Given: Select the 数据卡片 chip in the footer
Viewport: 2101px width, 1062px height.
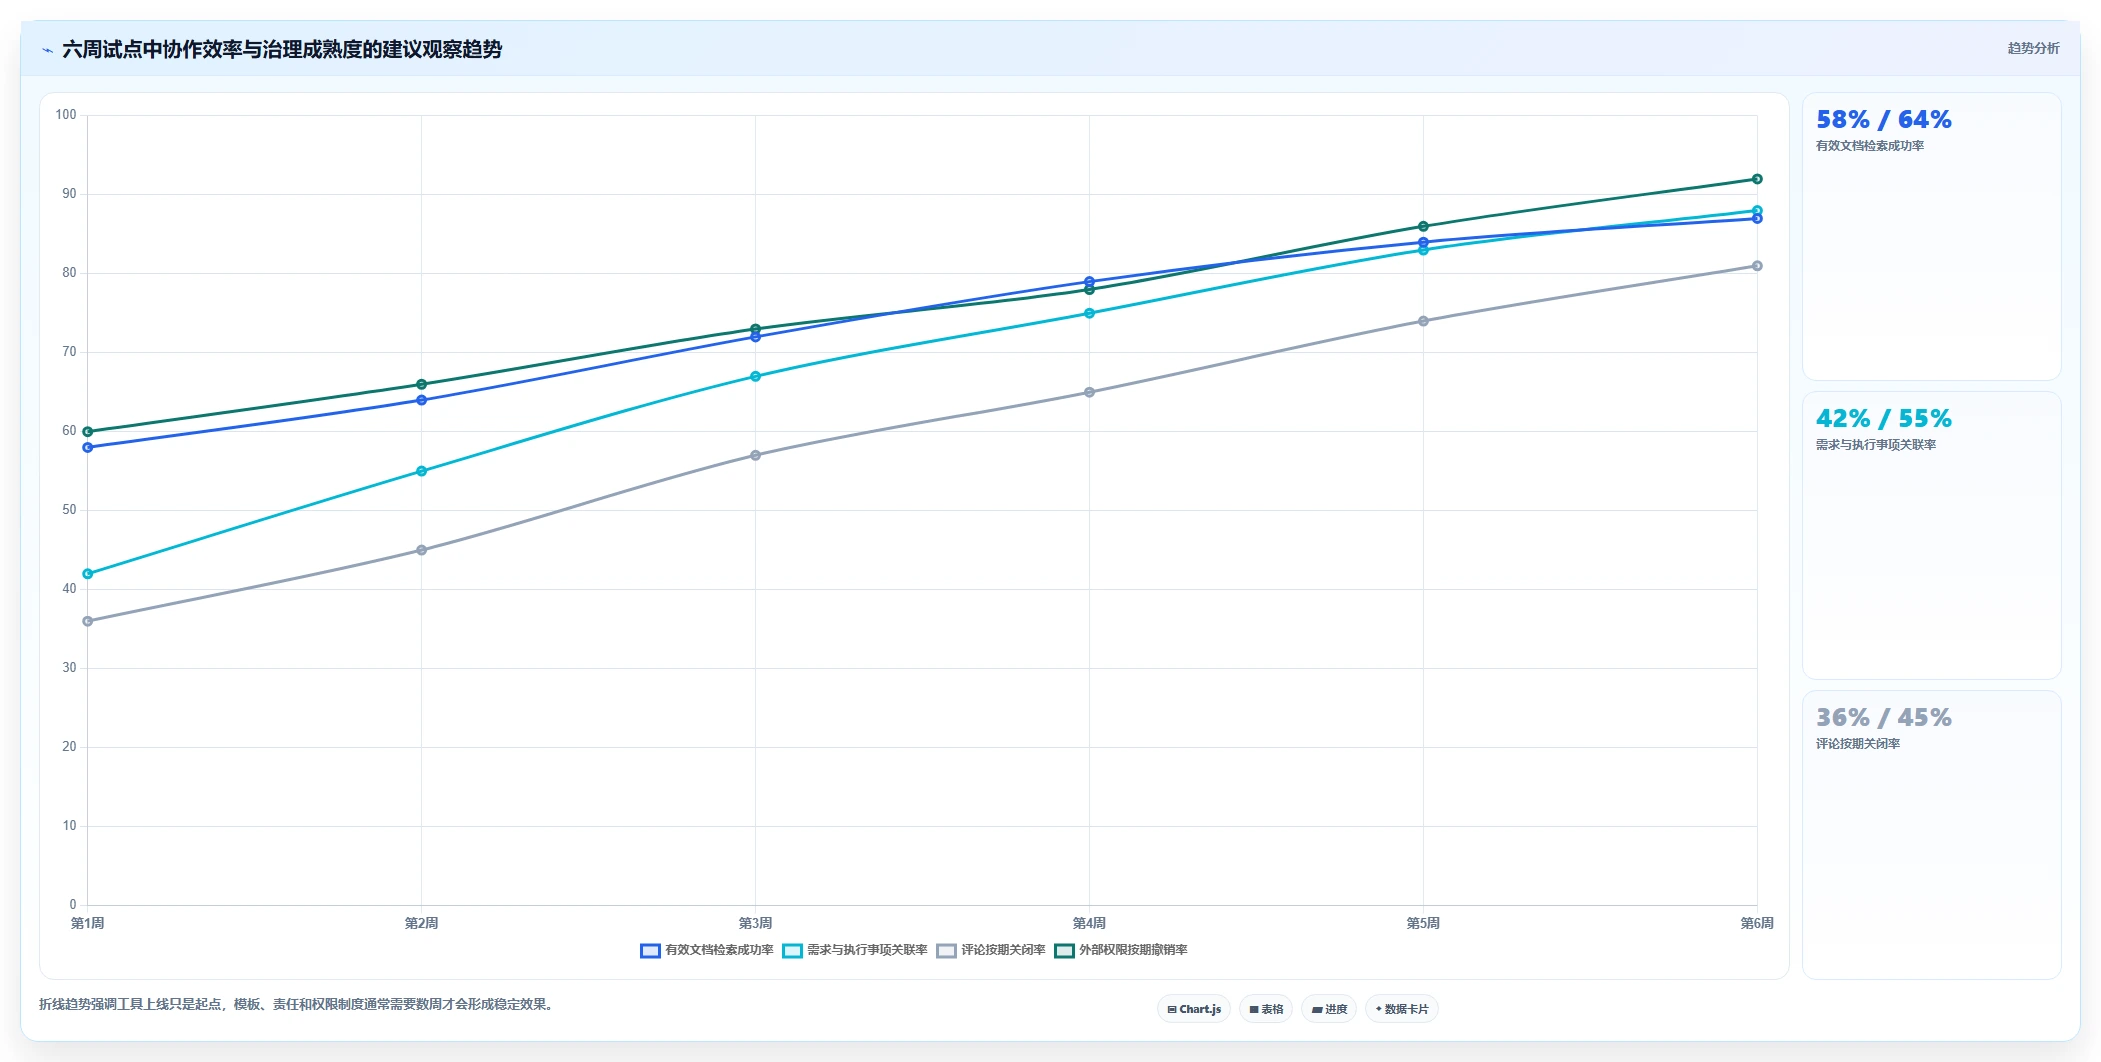Looking at the screenshot, I should pyautogui.click(x=1402, y=1009).
